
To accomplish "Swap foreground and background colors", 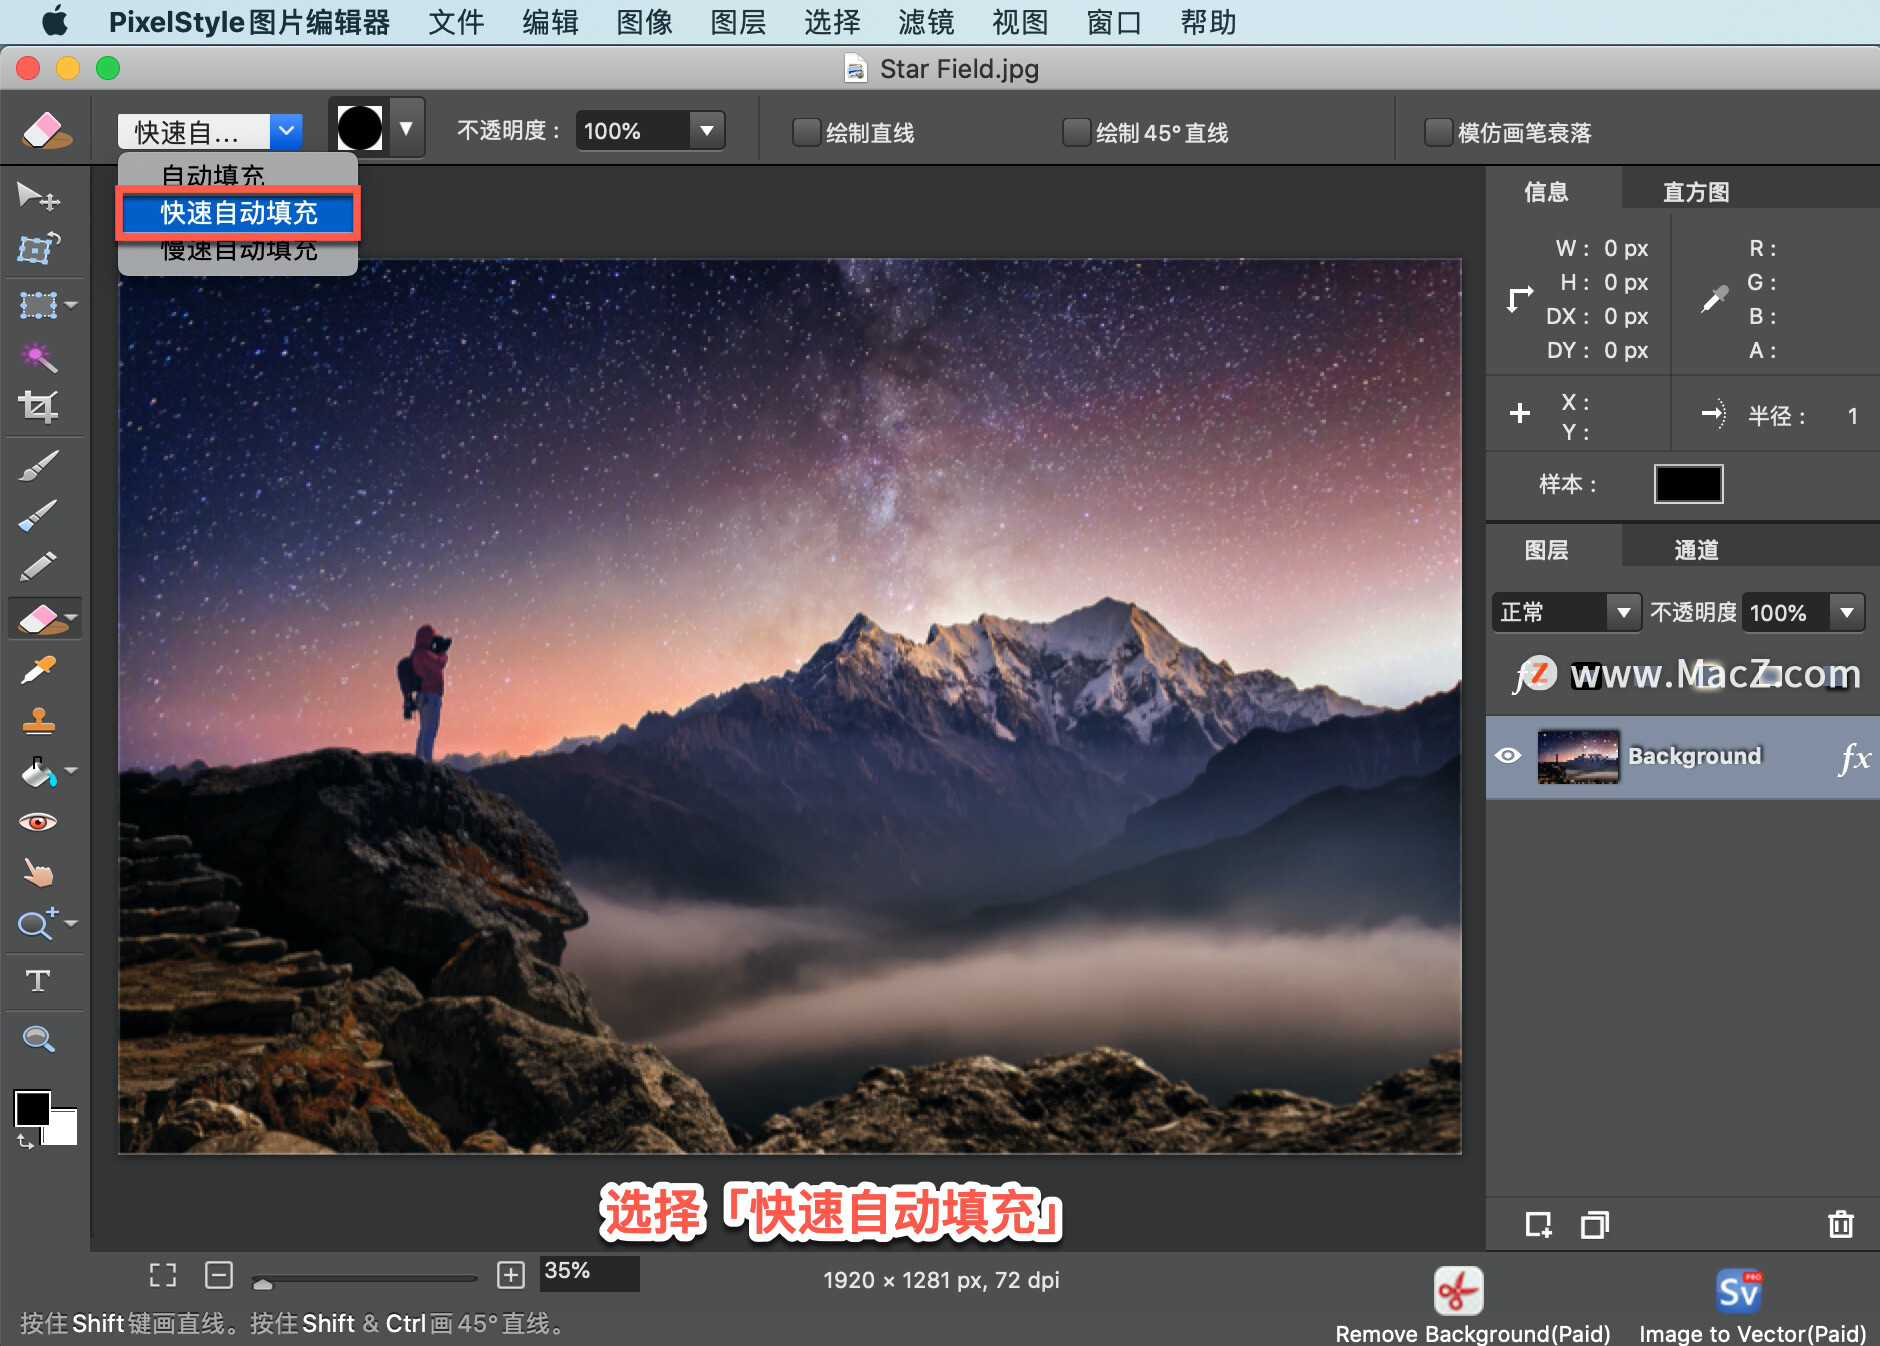I will [x=25, y=1141].
